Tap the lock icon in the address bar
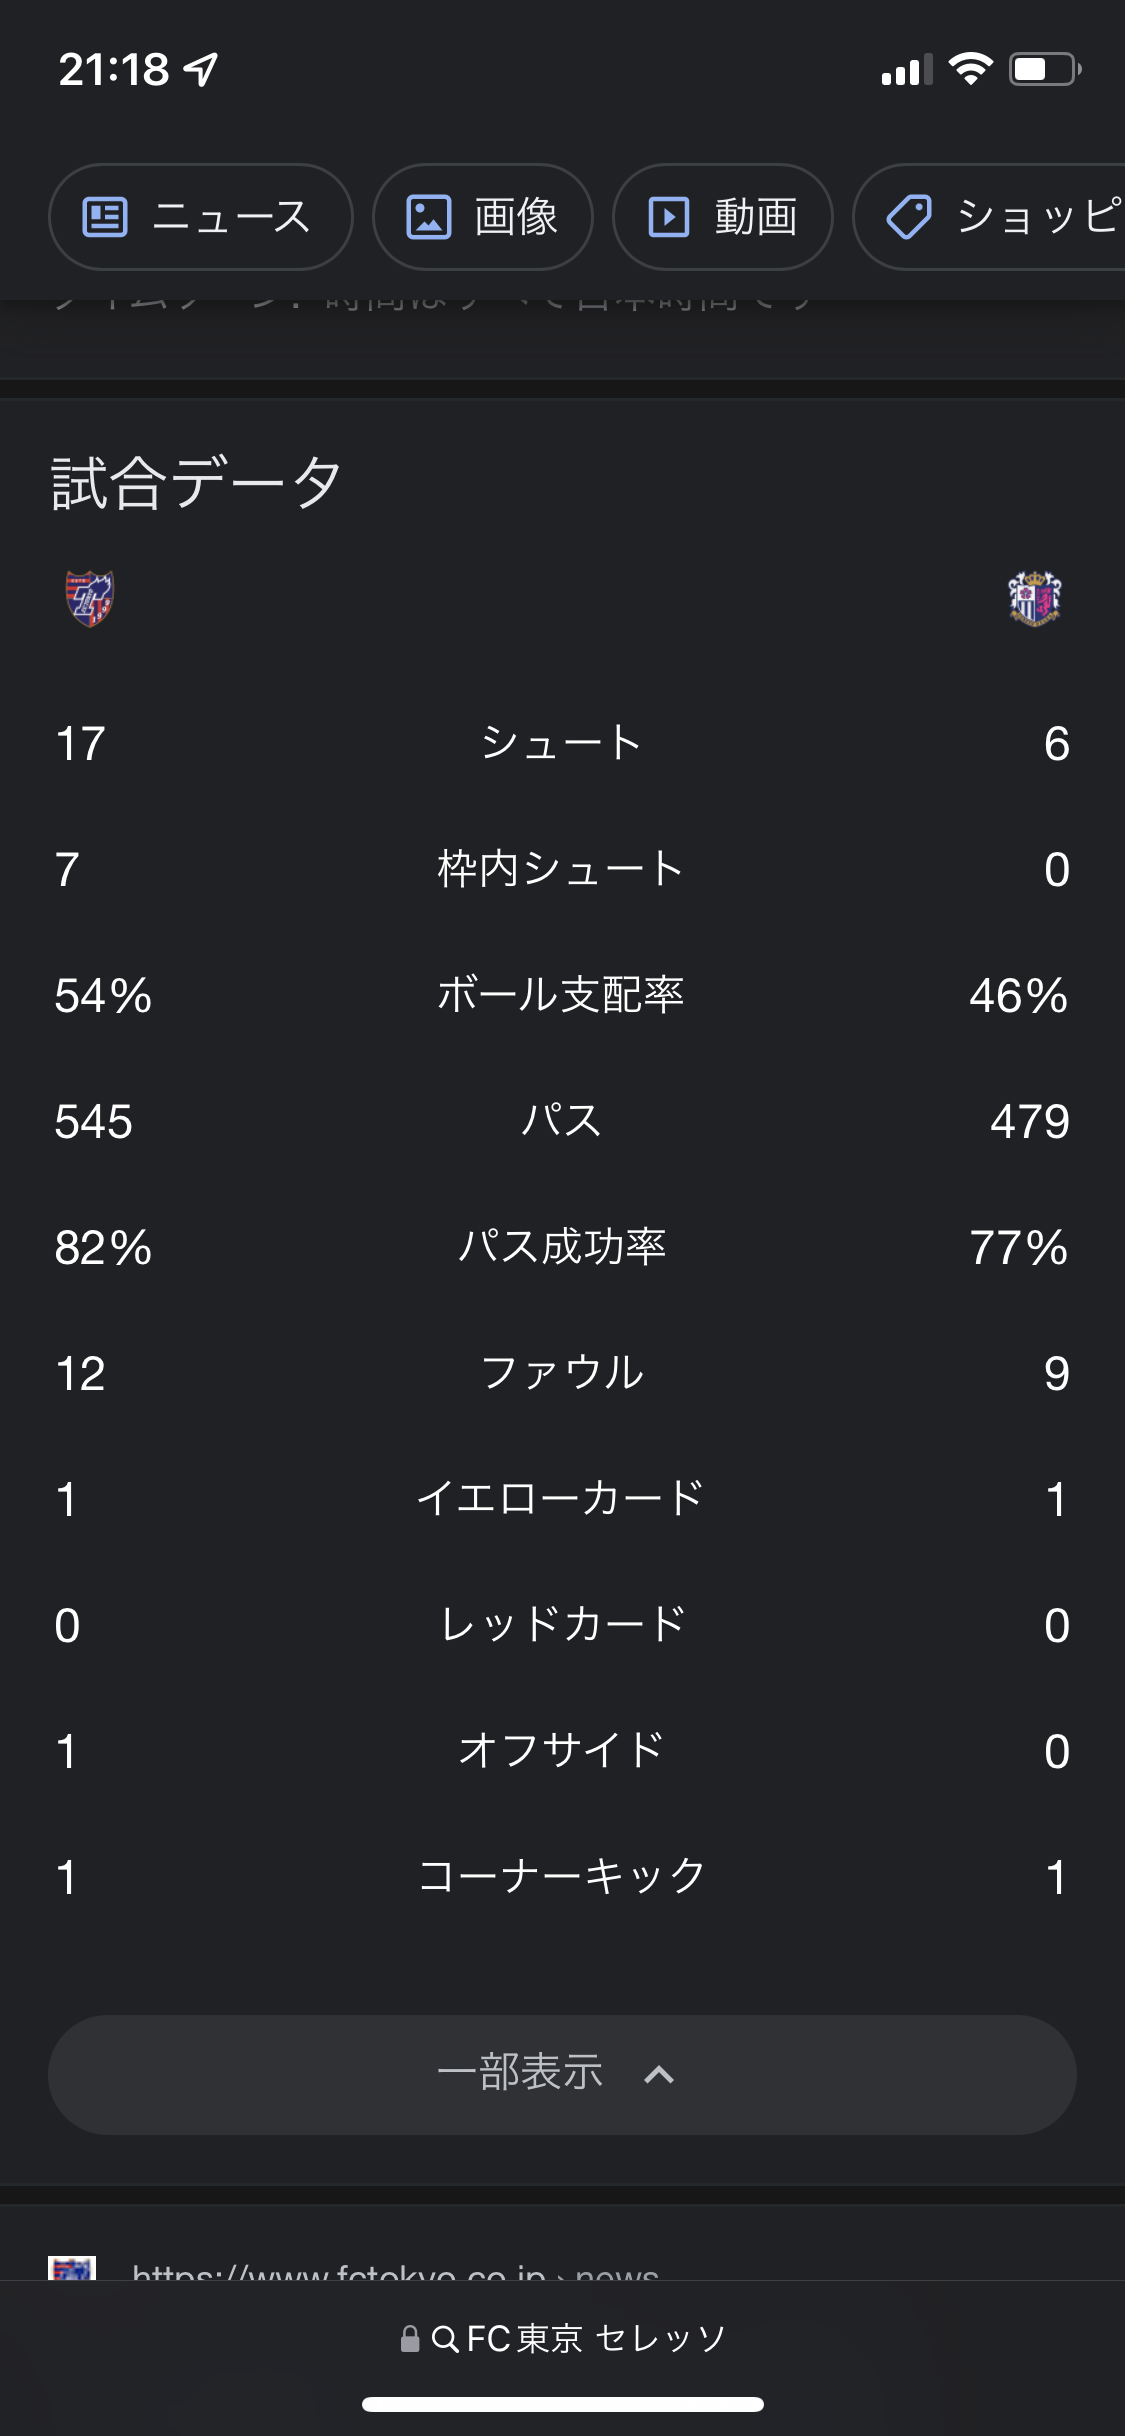The height and width of the screenshot is (2436, 1125). point(410,2338)
